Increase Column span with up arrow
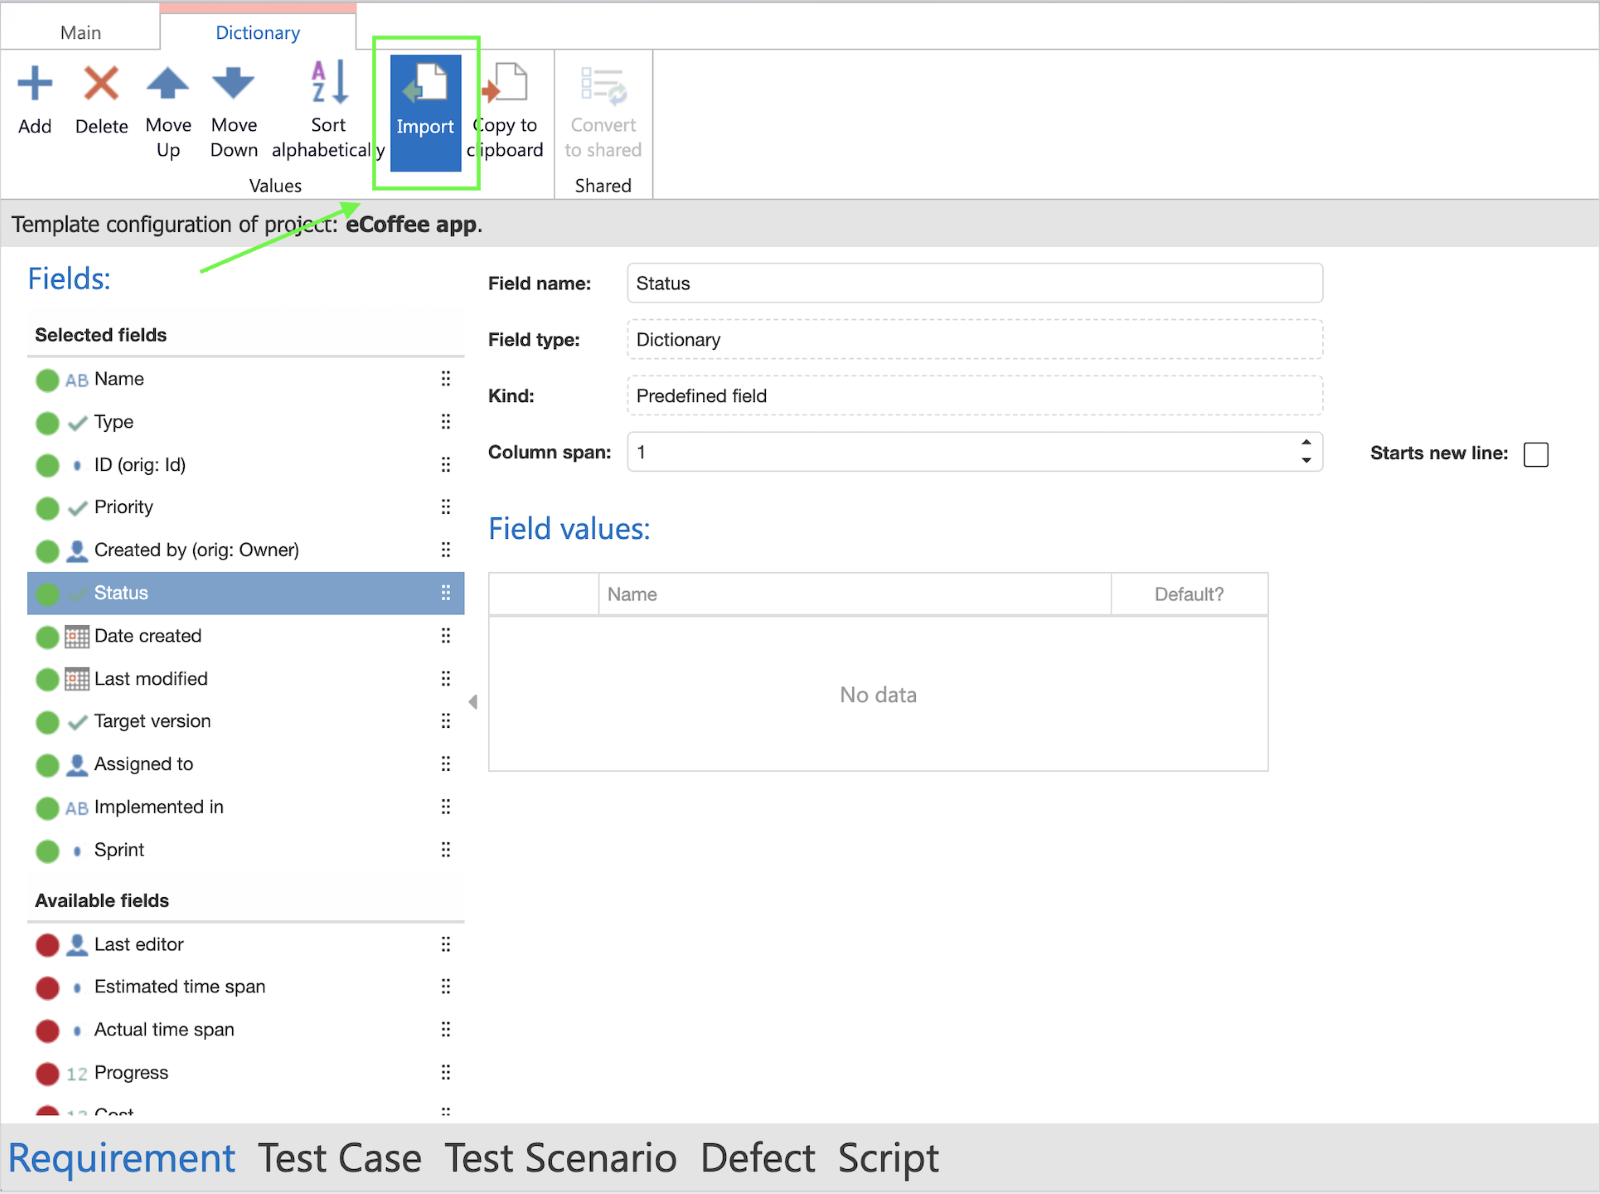This screenshot has height=1194, width=1600. 1306,443
